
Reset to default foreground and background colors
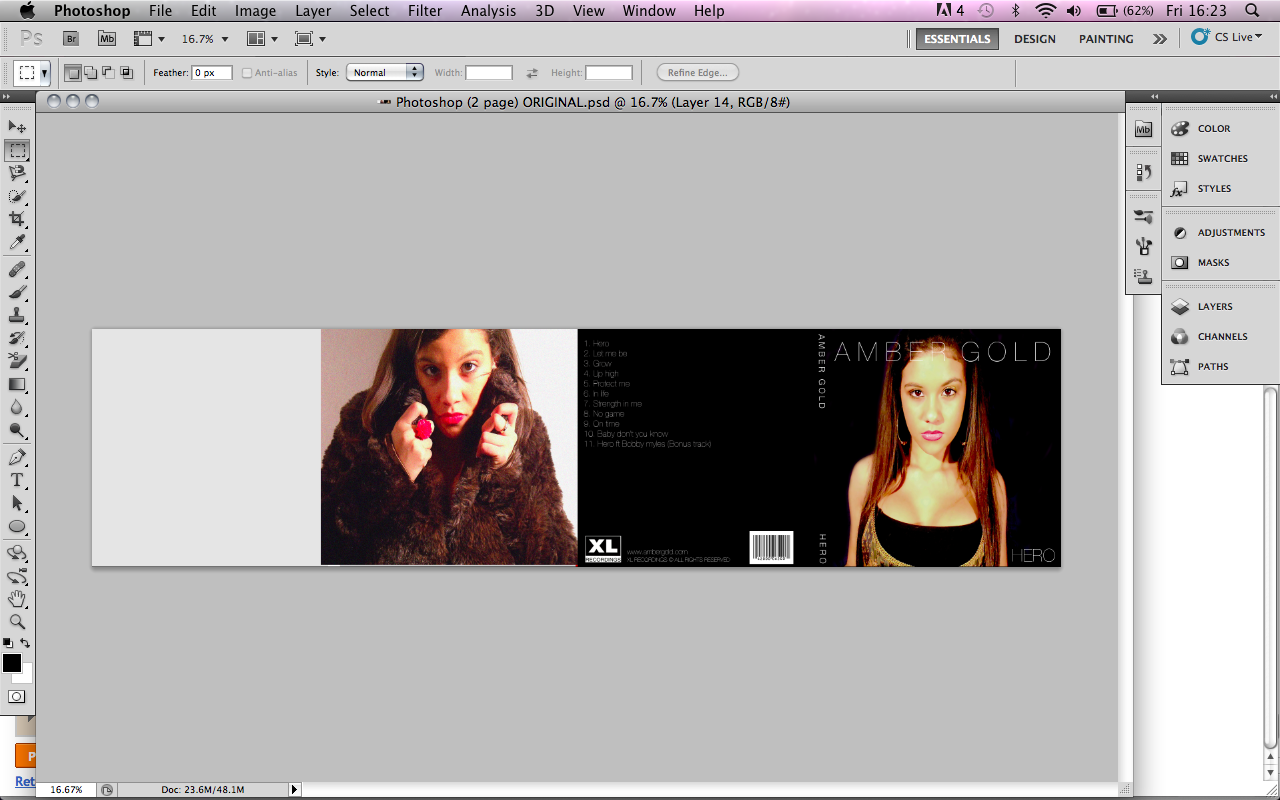point(8,643)
